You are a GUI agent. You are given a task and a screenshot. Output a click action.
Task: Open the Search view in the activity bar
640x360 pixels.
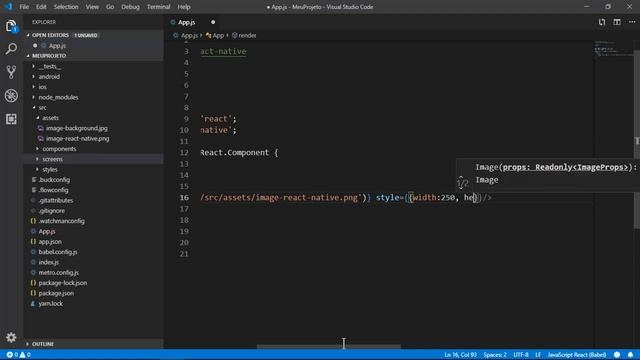pyautogui.click(x=11, y=49)
